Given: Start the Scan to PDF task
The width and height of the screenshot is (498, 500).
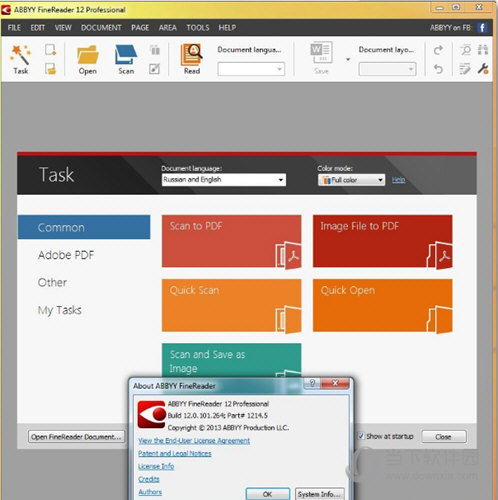Looking at the screenshot, I should [232, 241].
